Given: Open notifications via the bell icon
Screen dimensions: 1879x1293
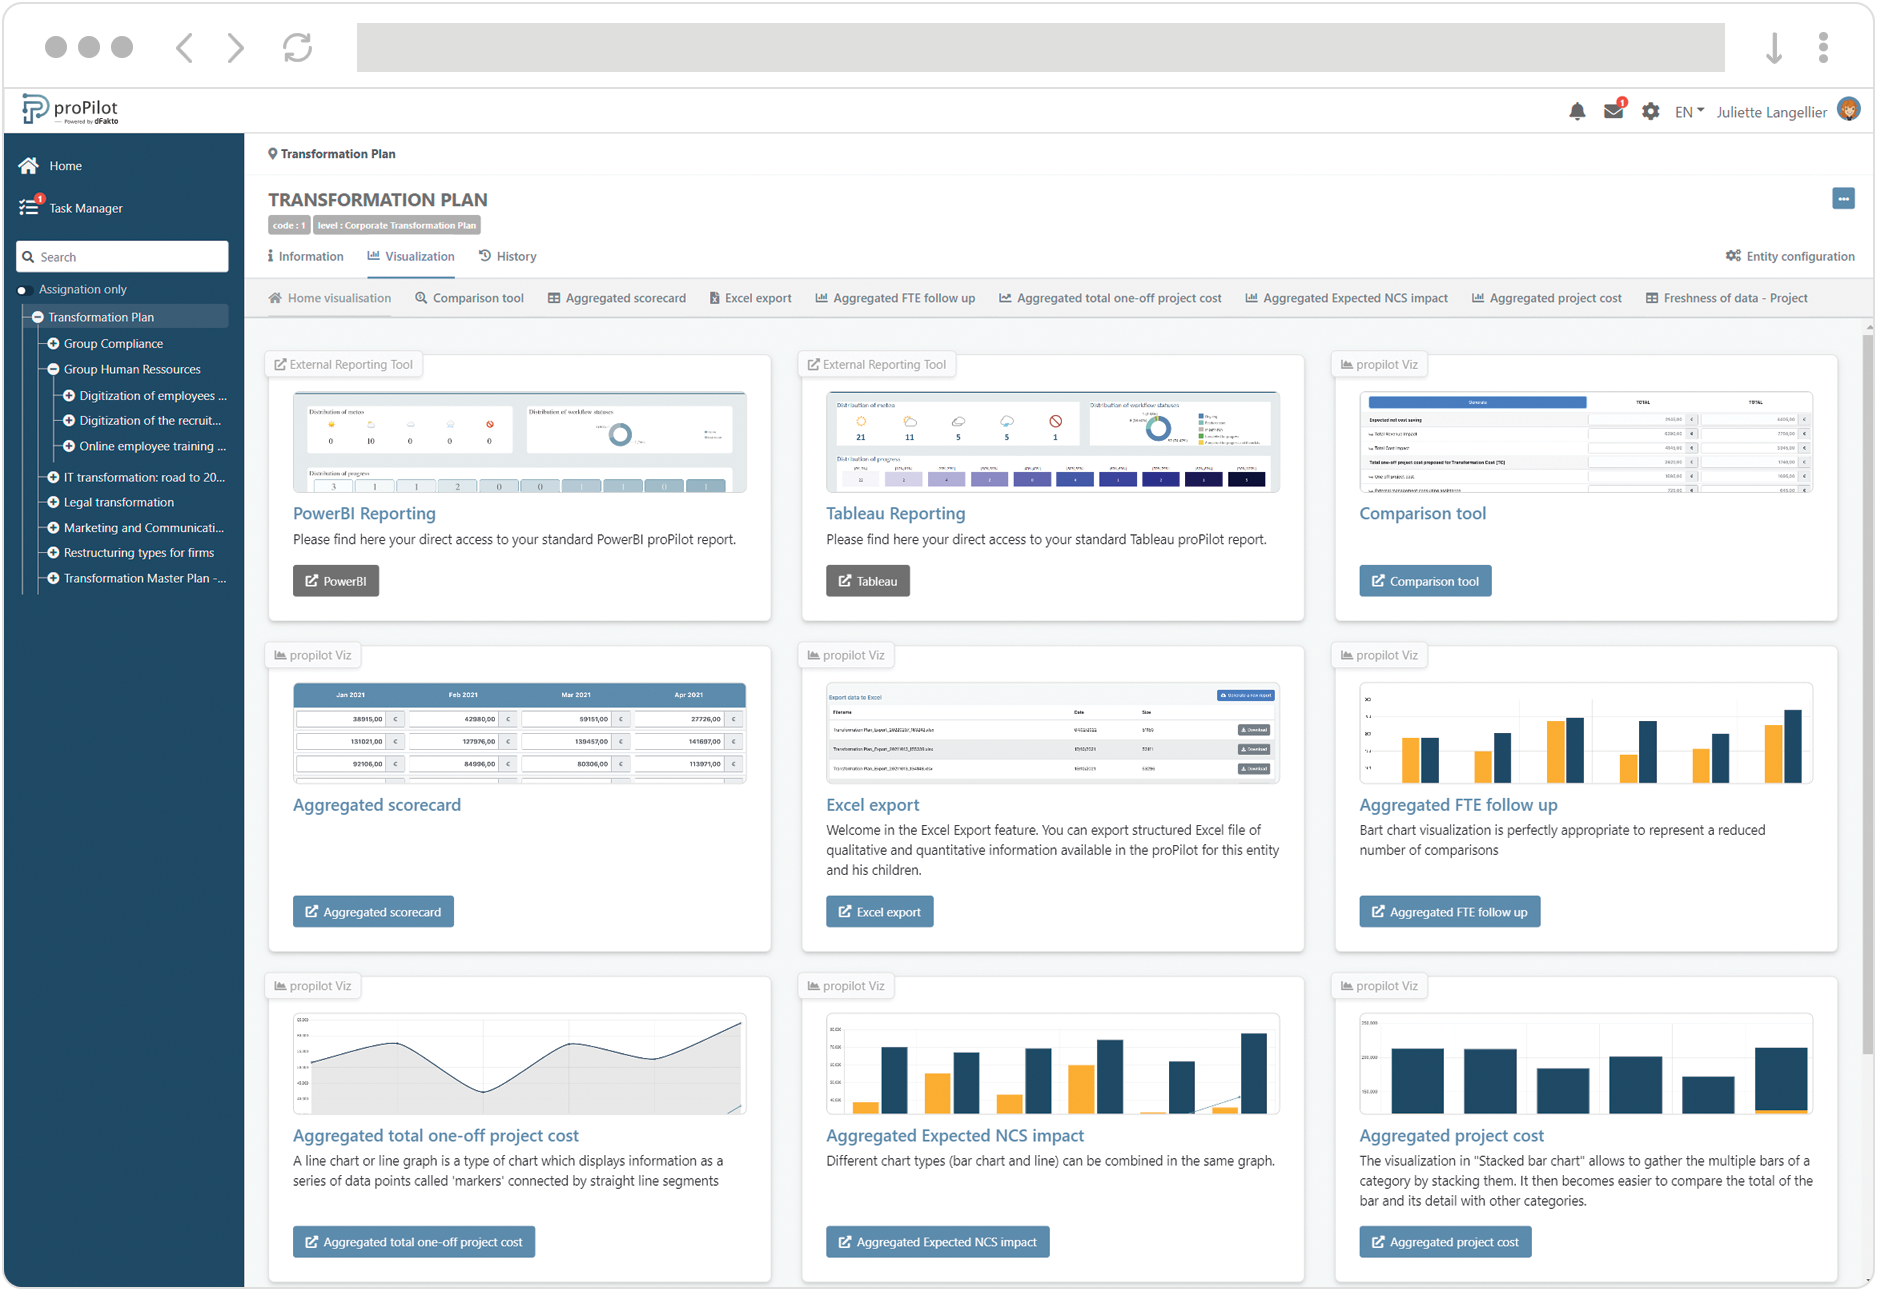Looking at the screenshot, I should (1578, 111).
